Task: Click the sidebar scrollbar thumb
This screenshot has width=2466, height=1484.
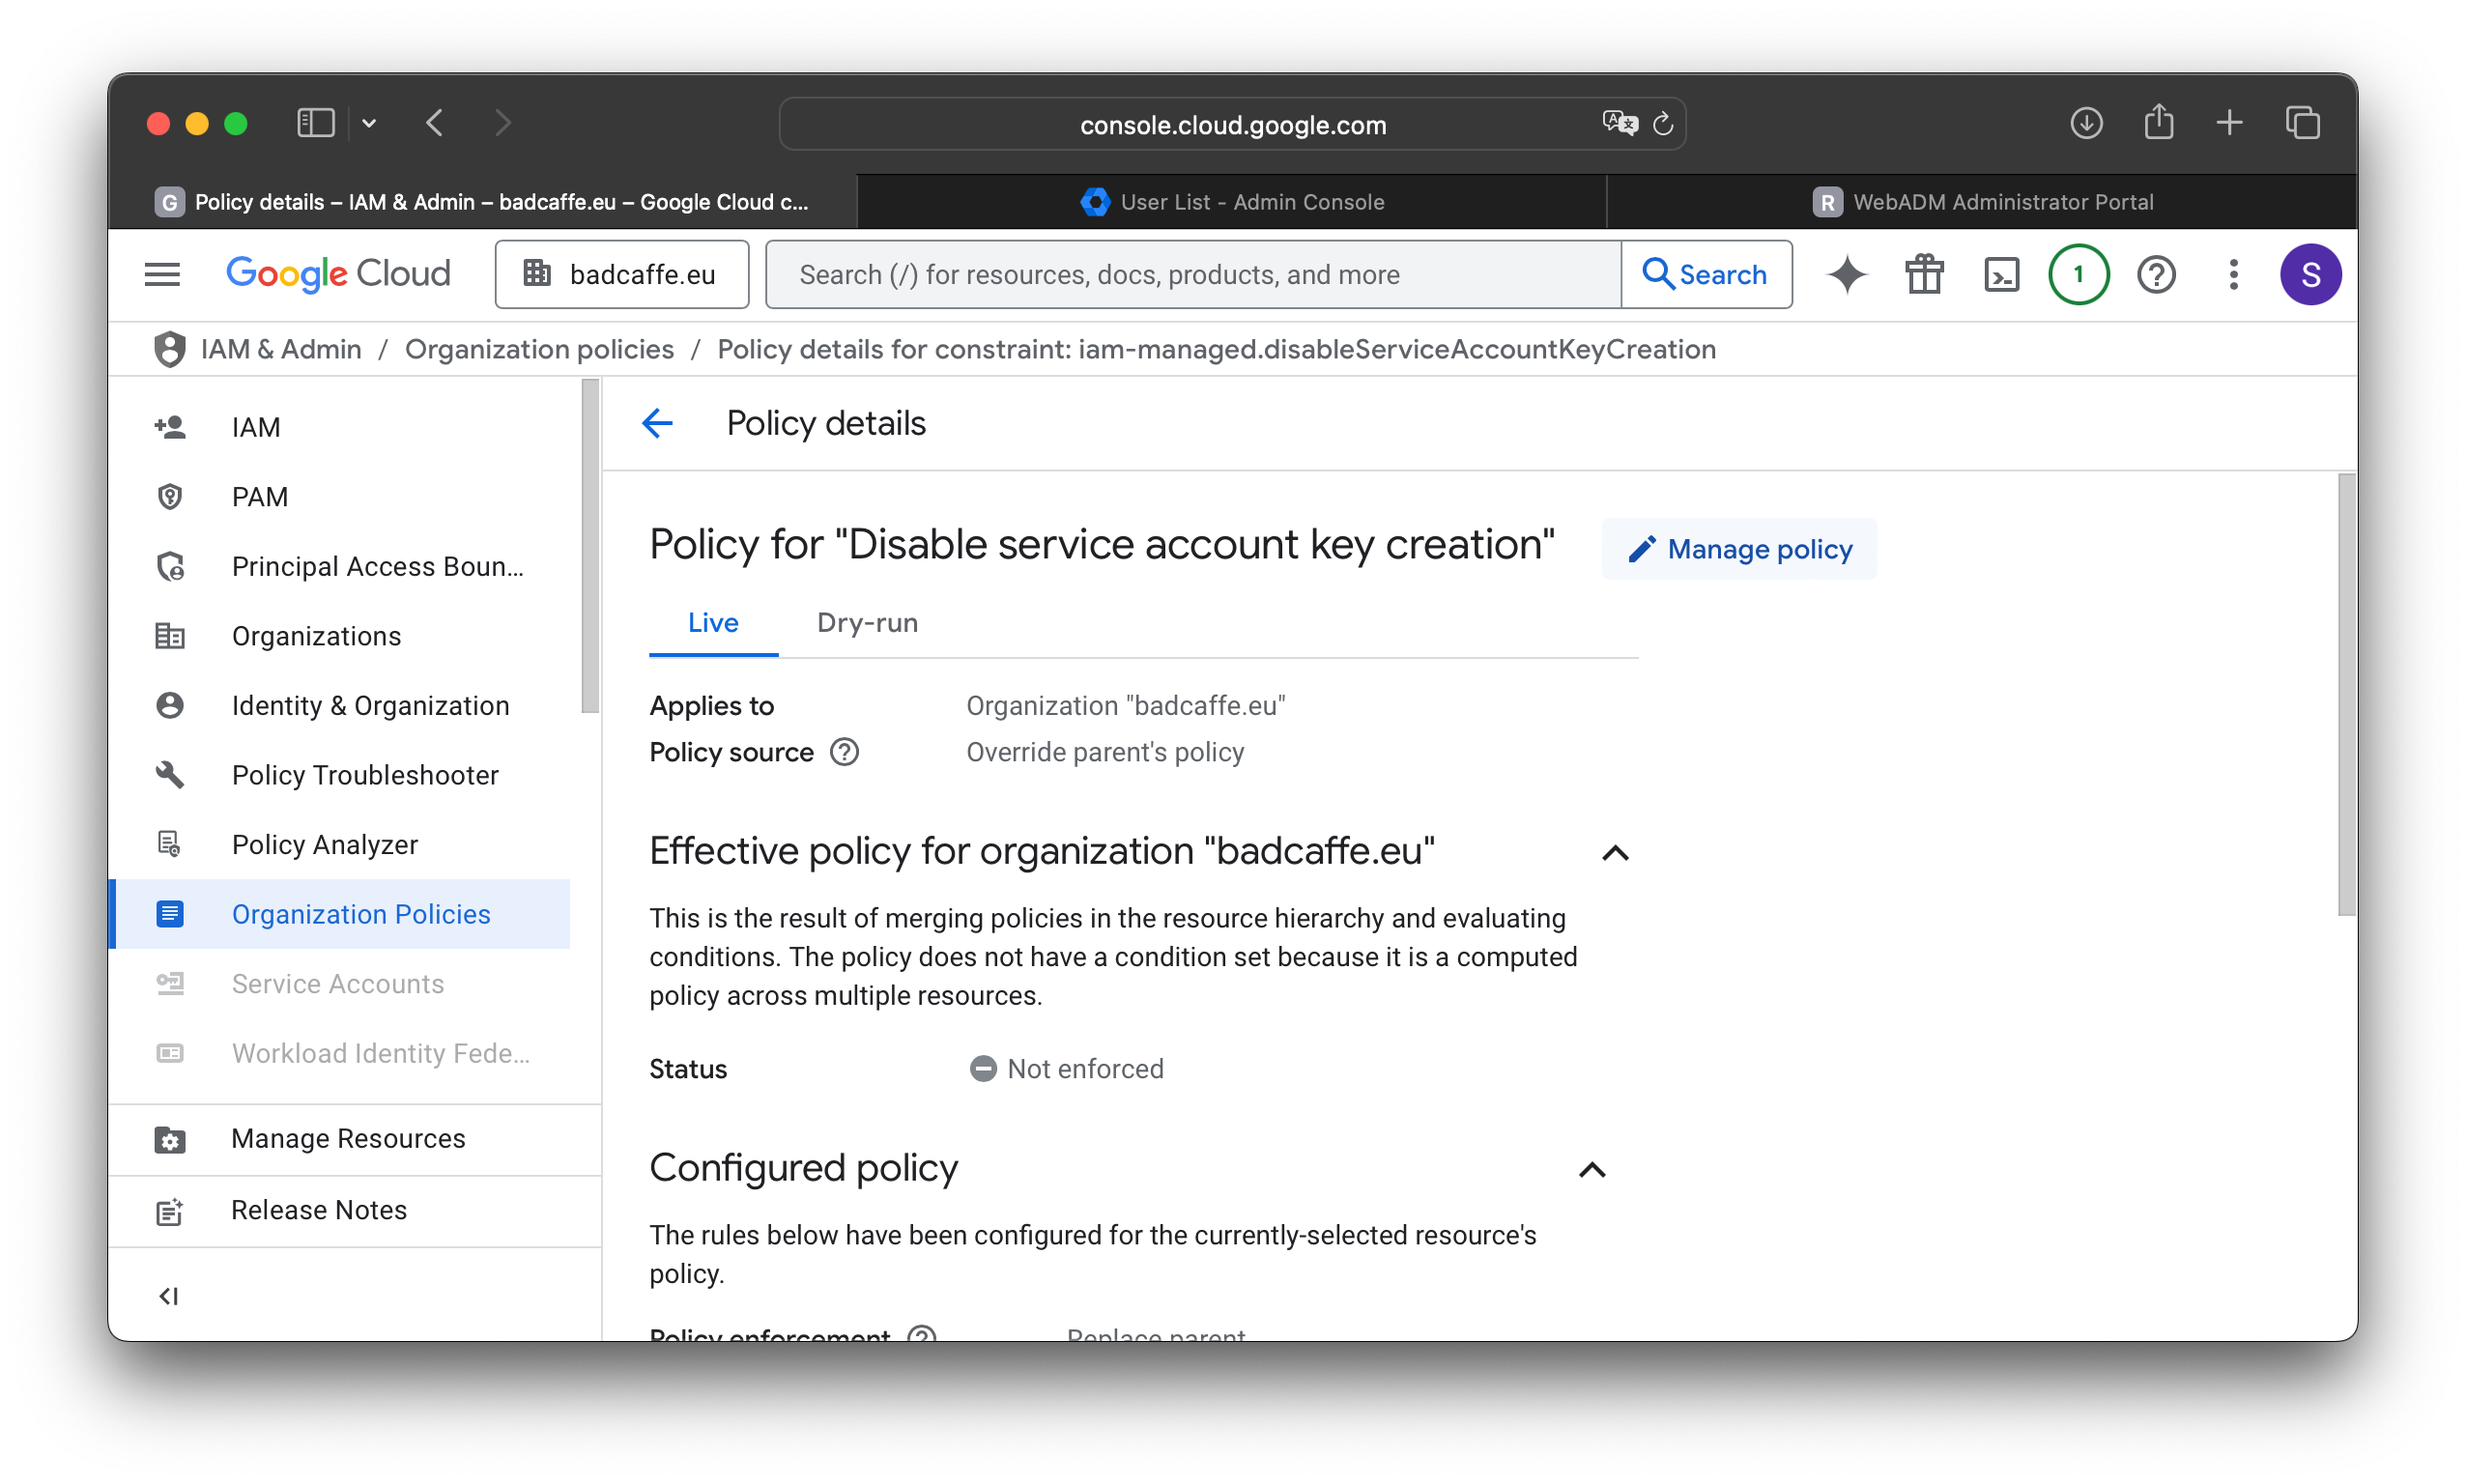Action: (x=590, y=546)
